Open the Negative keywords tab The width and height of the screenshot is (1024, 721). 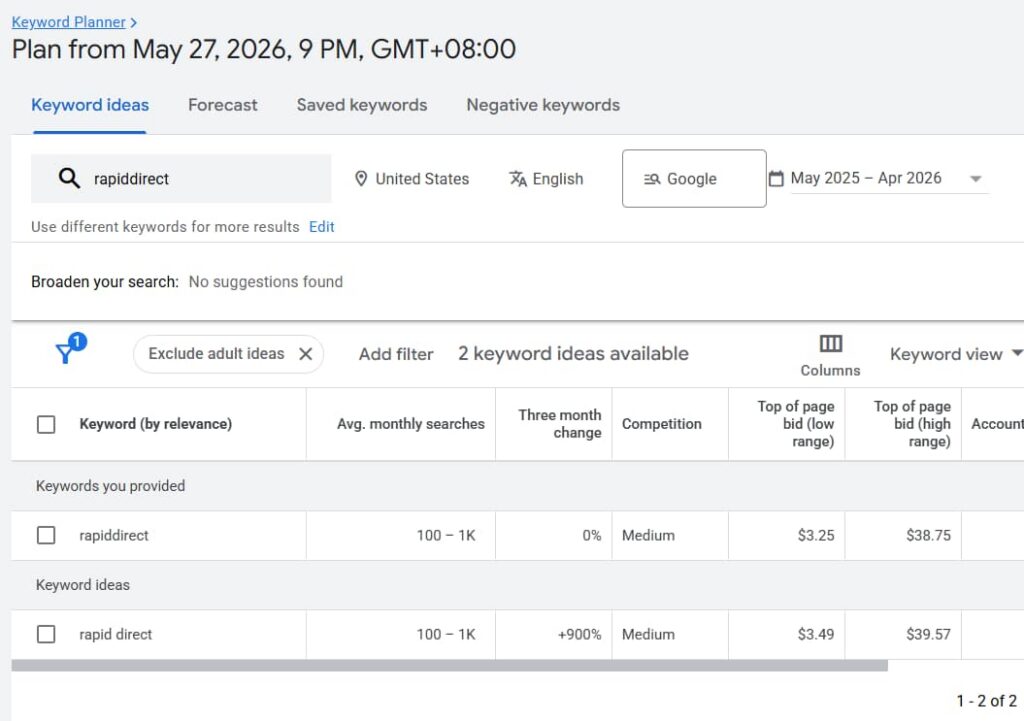(543, 105)
